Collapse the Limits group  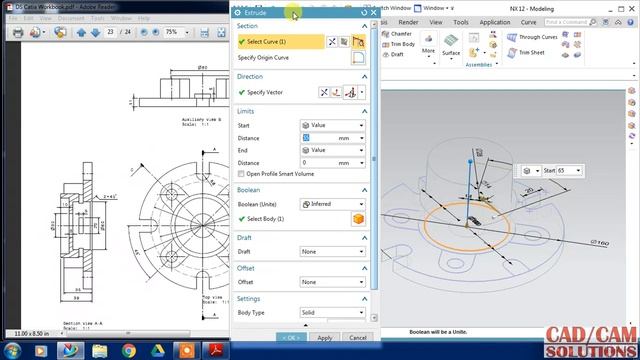click(x=364, y=111)
